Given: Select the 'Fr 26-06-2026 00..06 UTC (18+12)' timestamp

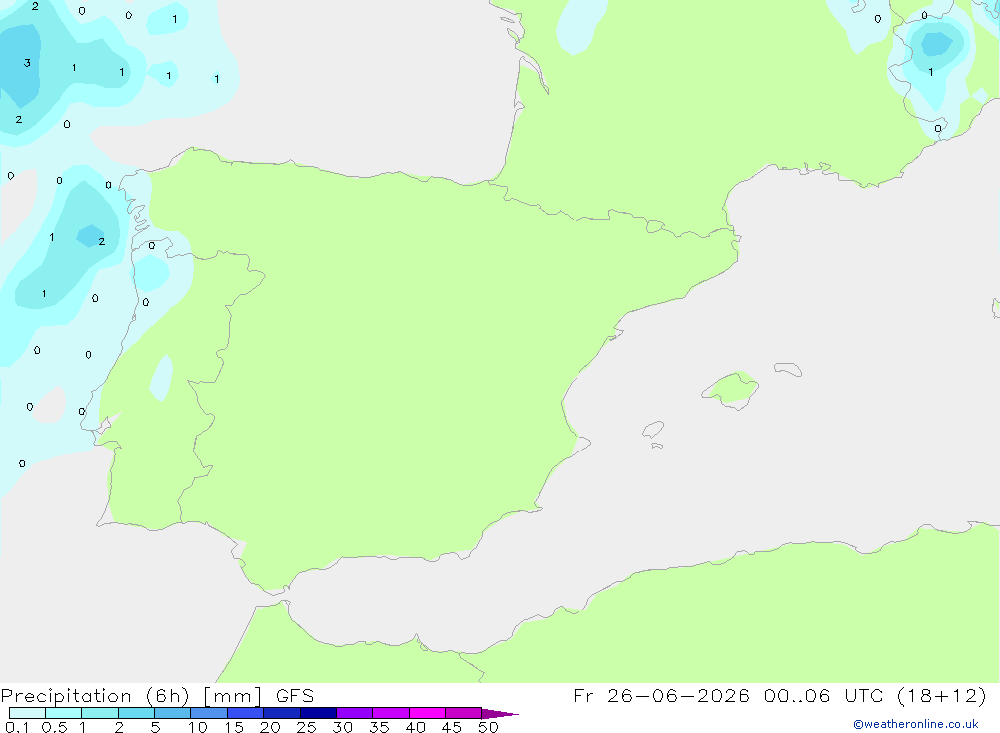Looking at the screenshot, I should tap(779, 696).
